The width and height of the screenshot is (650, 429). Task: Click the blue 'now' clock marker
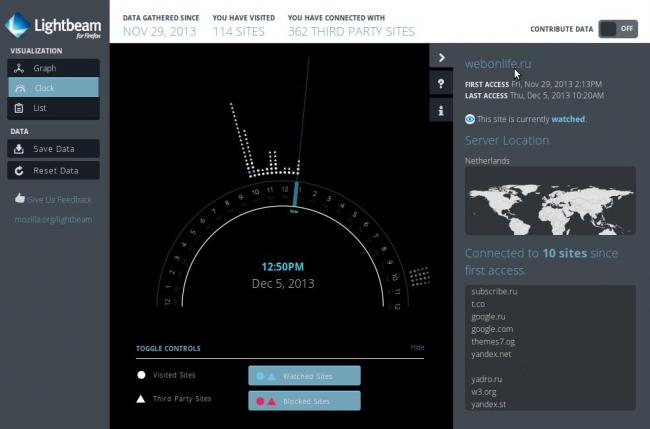pos(296,194)
